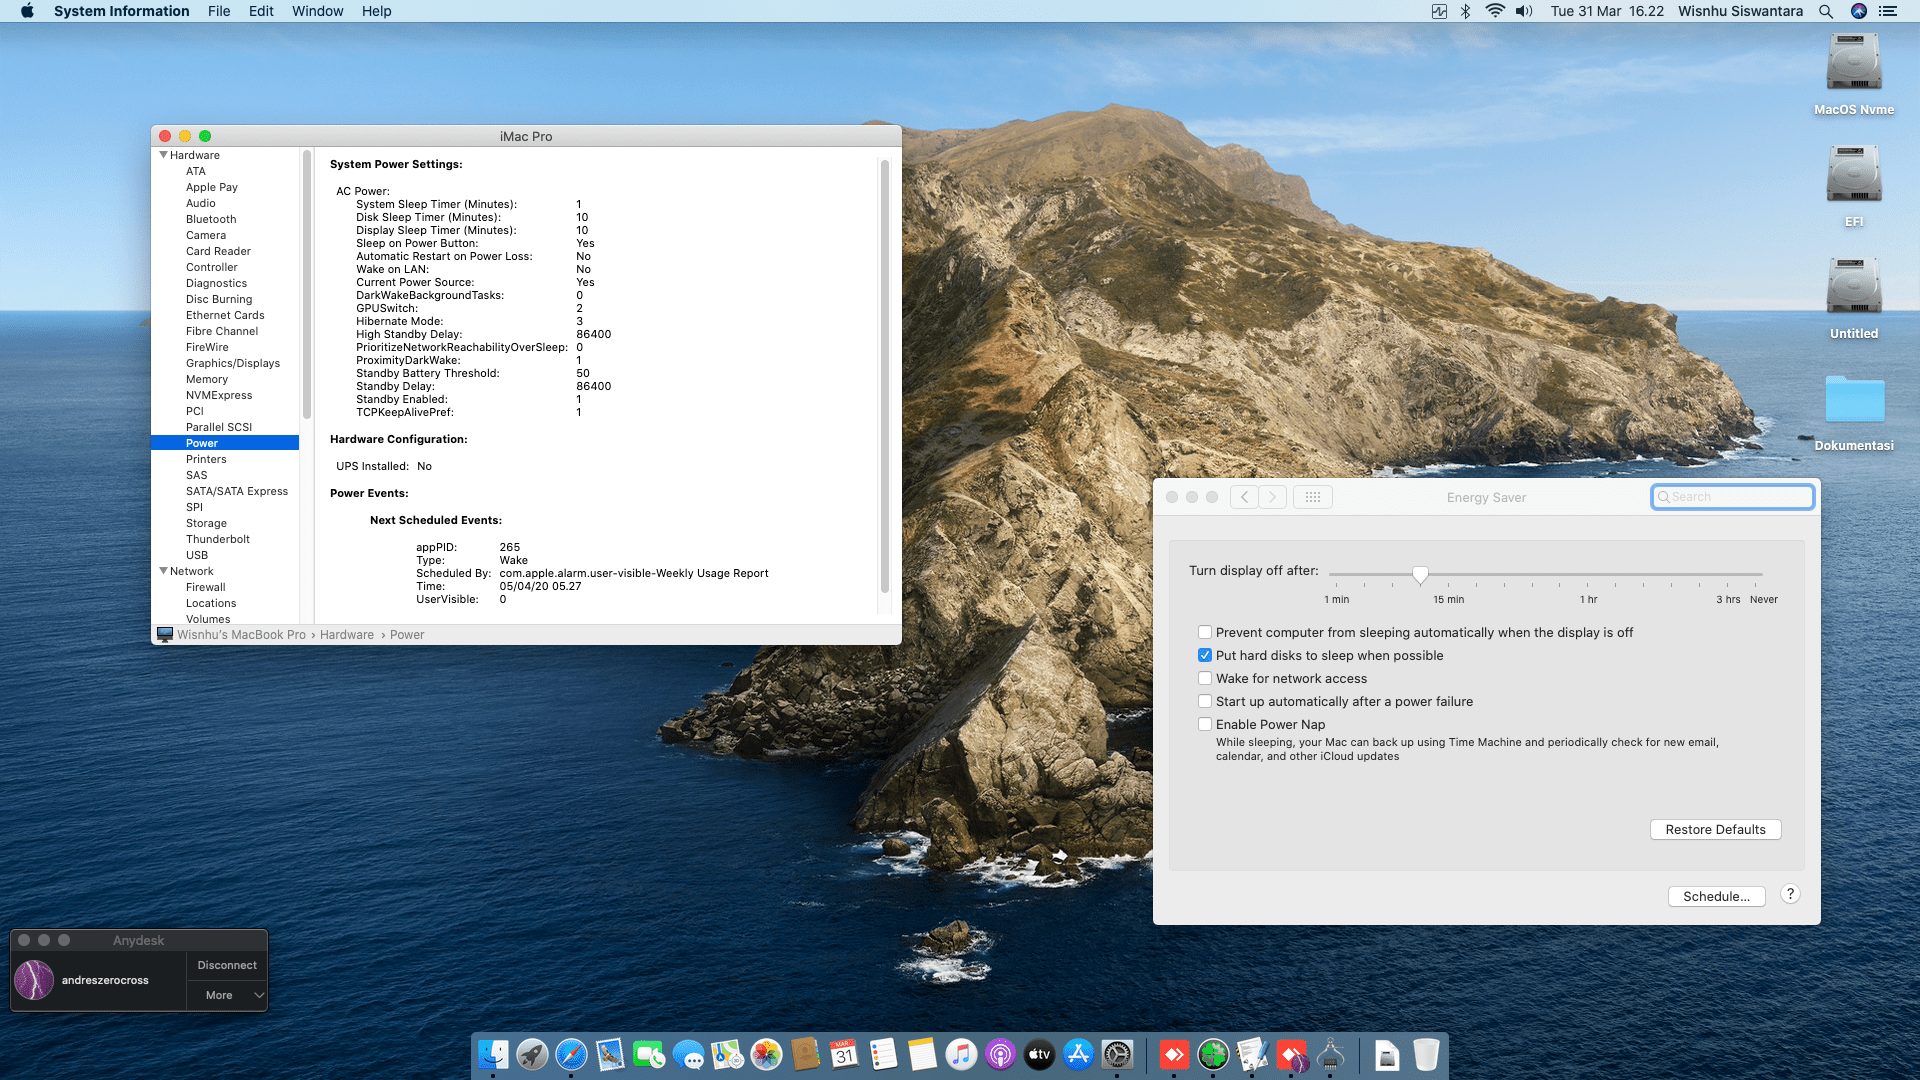Open Safari from the Dock
The width and height of the screenshot is (1920, 1080).
tap(571, 1054)
